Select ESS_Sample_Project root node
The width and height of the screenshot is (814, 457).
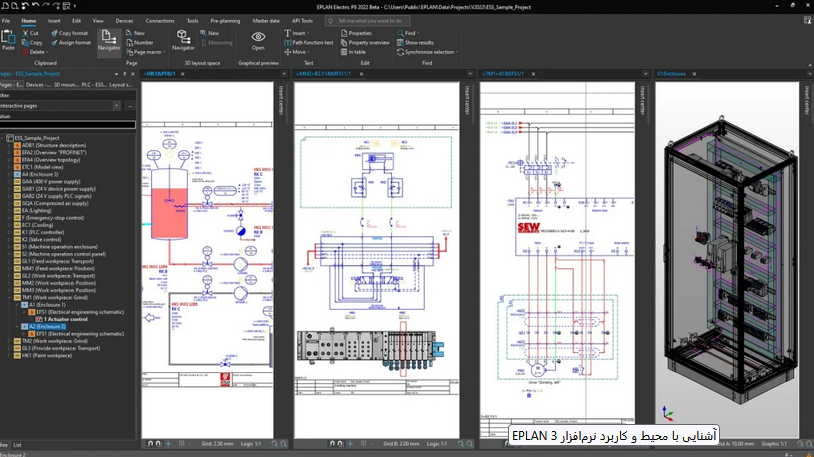point(36,138)
